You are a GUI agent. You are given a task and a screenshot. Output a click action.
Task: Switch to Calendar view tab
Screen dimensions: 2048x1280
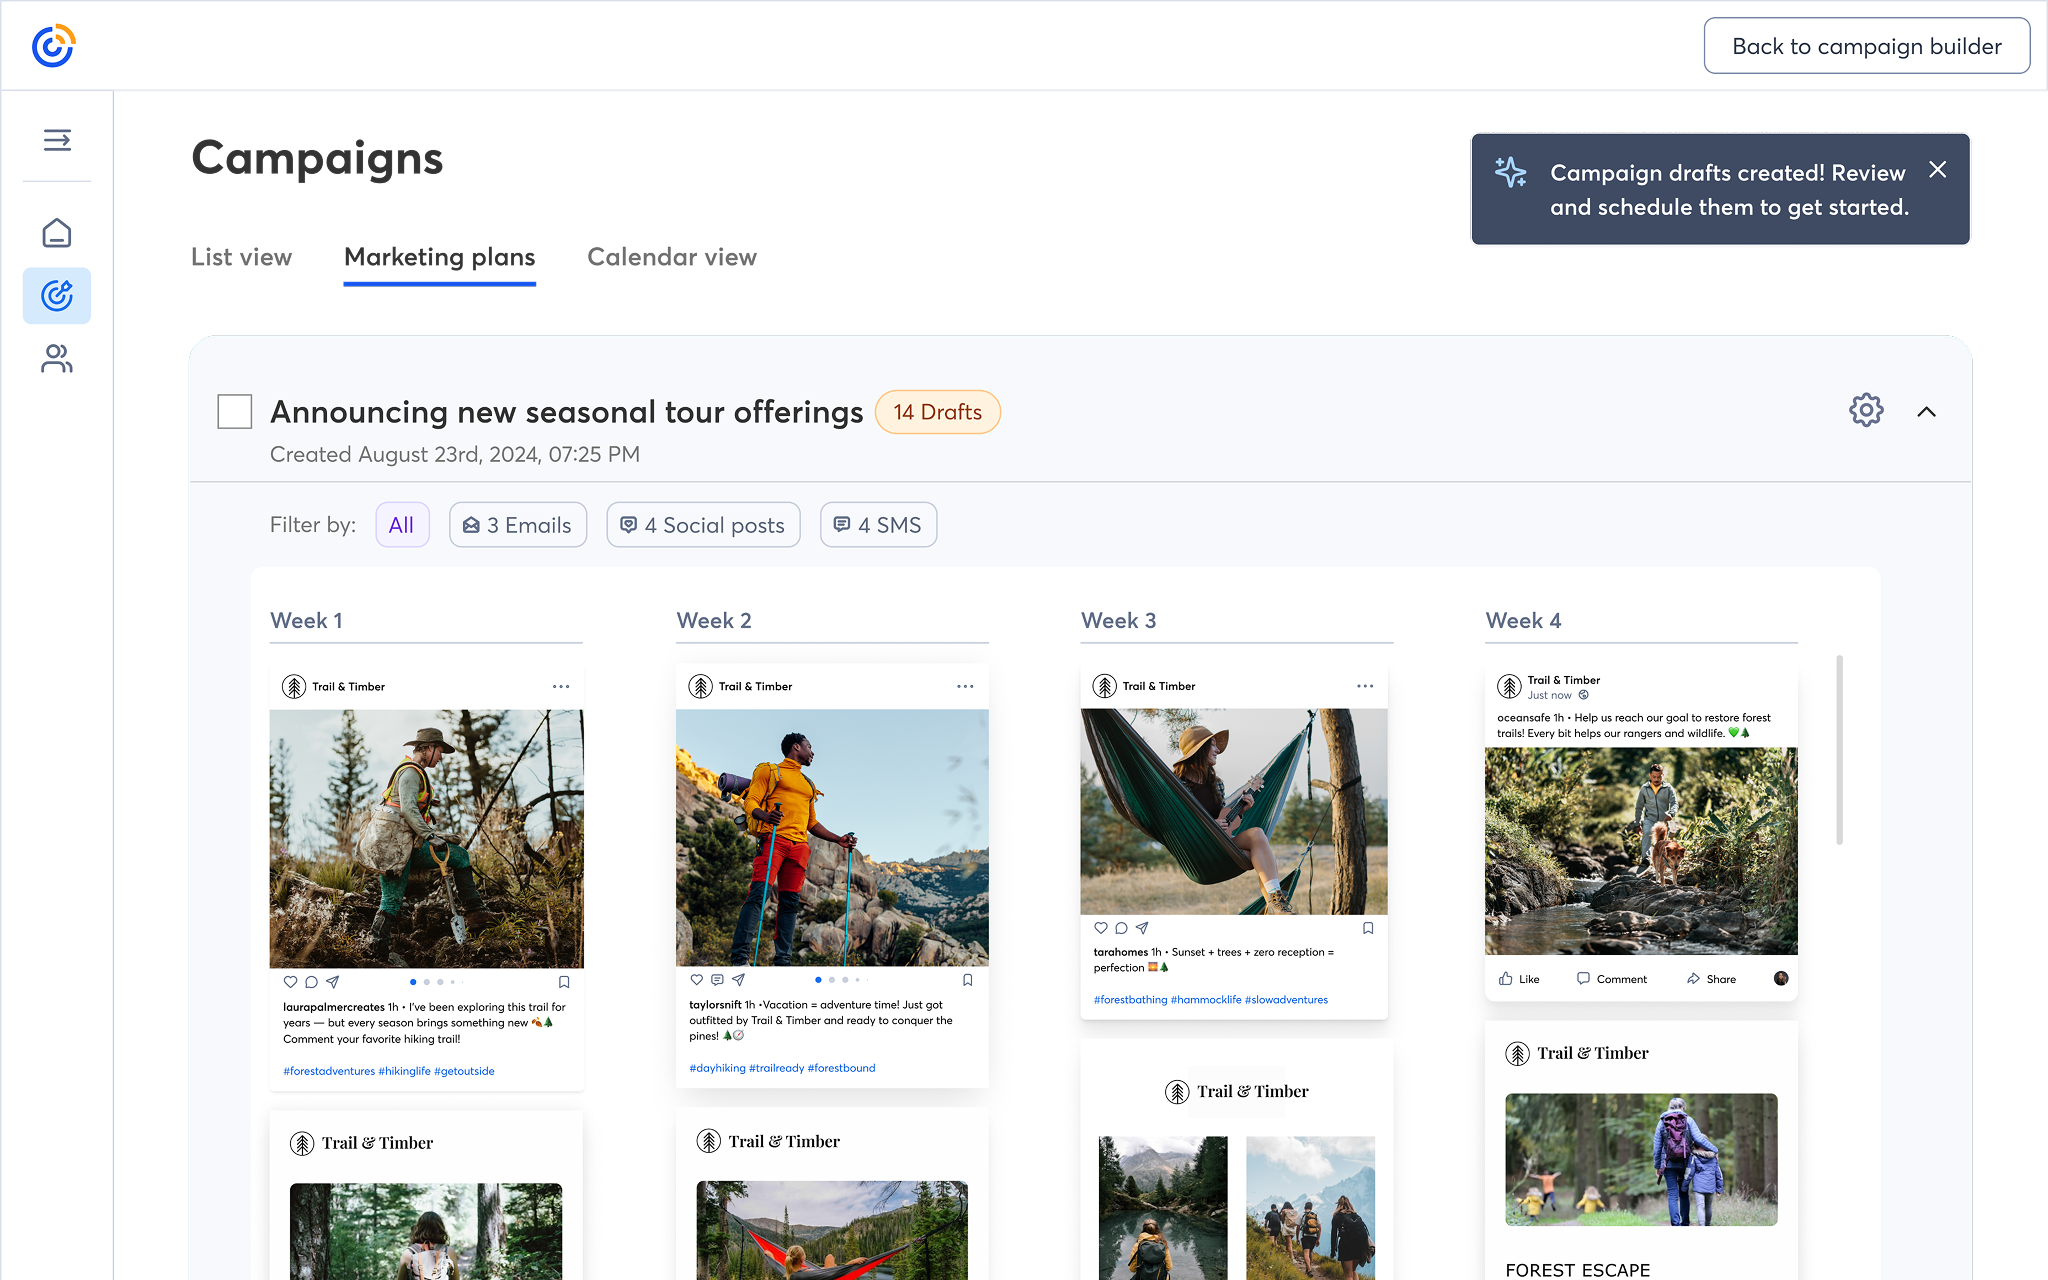tap(672, 257)
